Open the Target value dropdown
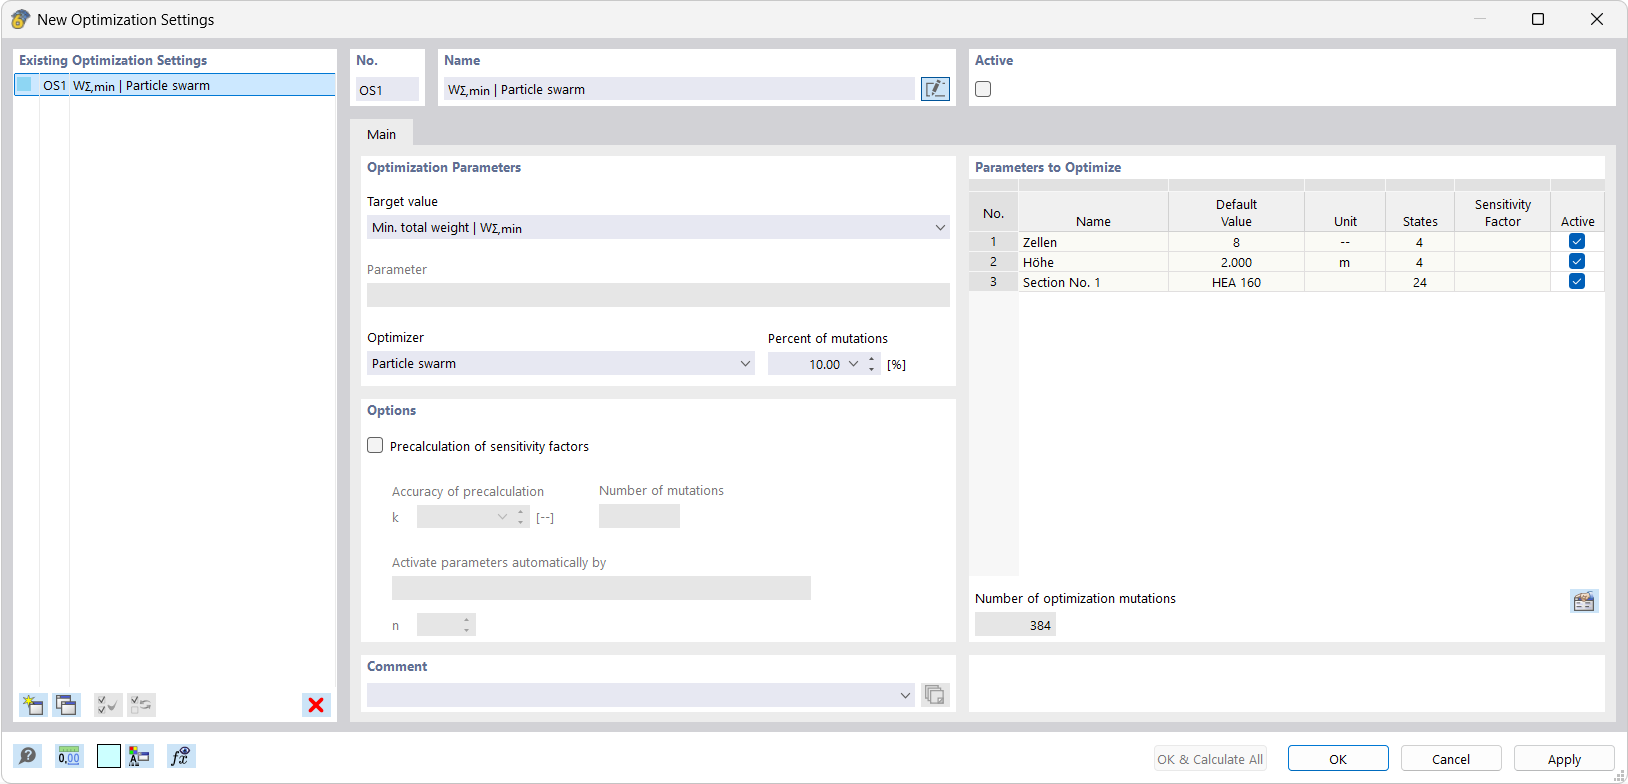Viewport: 1628px width, 784px height. [x=658, y=227]
